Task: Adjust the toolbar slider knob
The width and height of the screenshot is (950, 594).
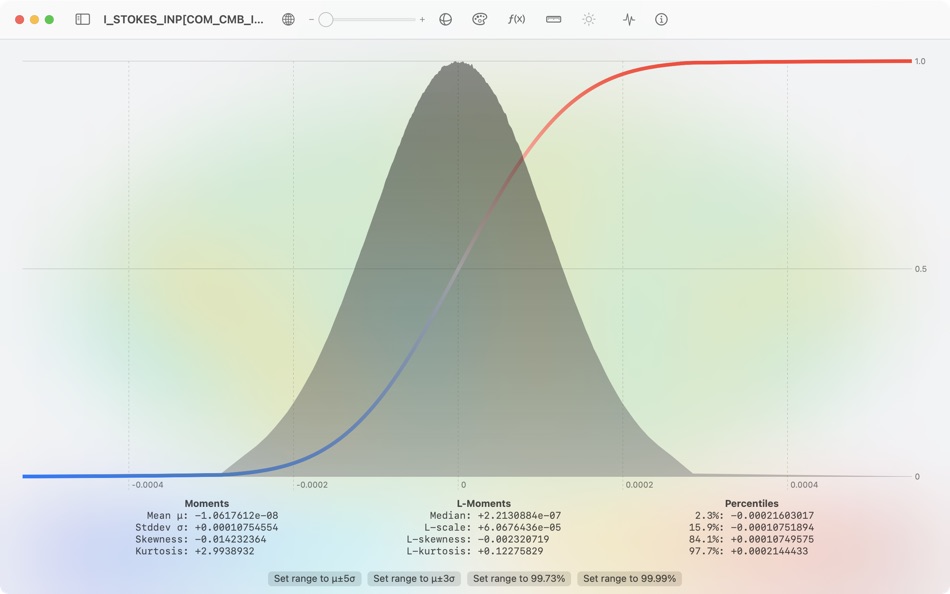Action: pos(326,19)
